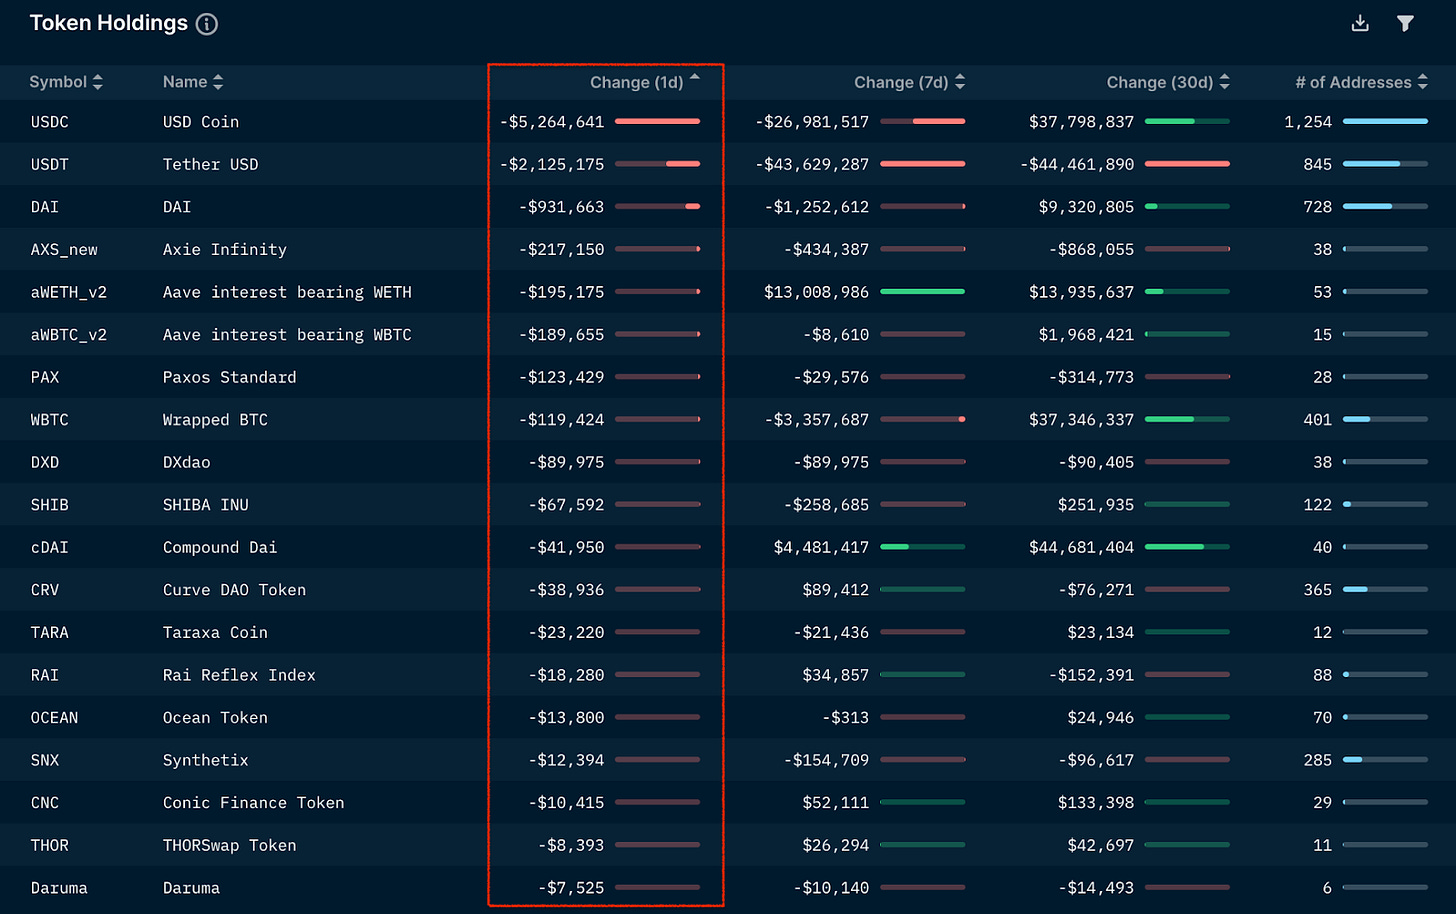This screenshot has height=914, width=1456.
Task: Click the value $13,008,986
Action: [817, 292]
